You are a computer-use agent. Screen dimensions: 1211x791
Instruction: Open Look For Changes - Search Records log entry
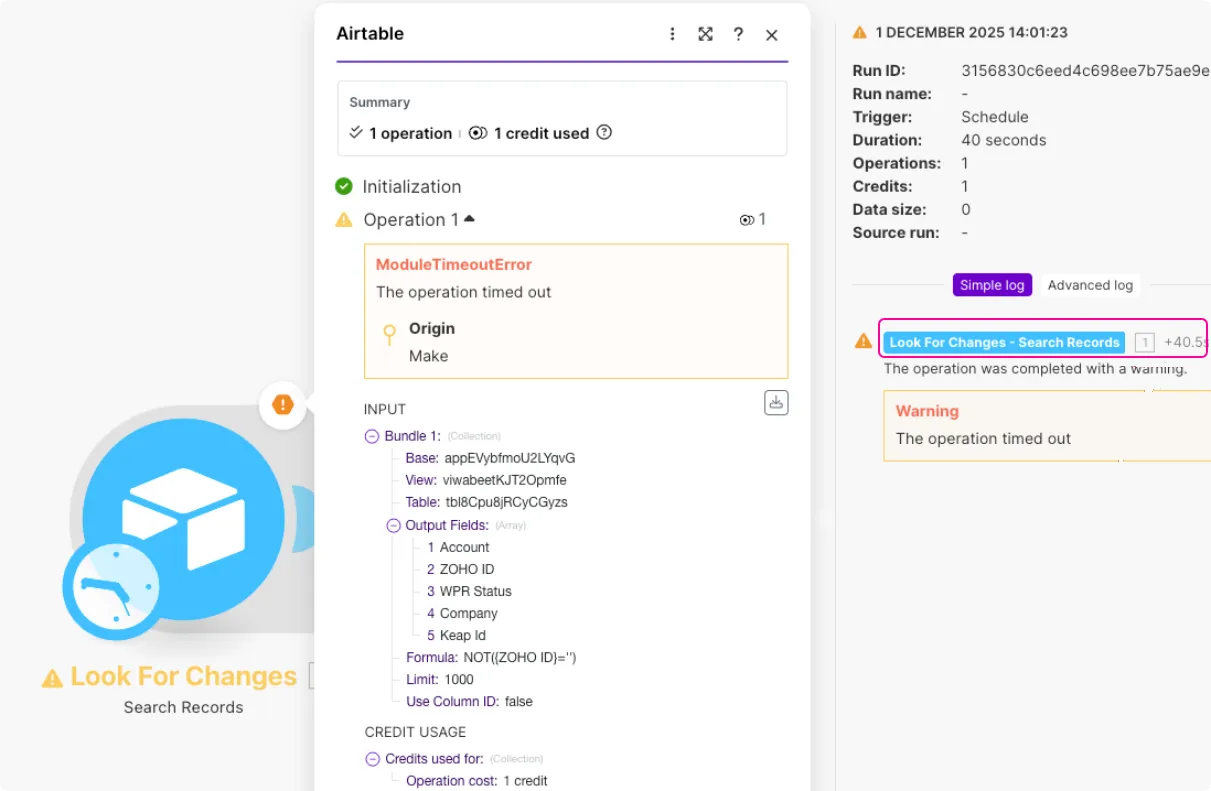(x=1004, y=342)
